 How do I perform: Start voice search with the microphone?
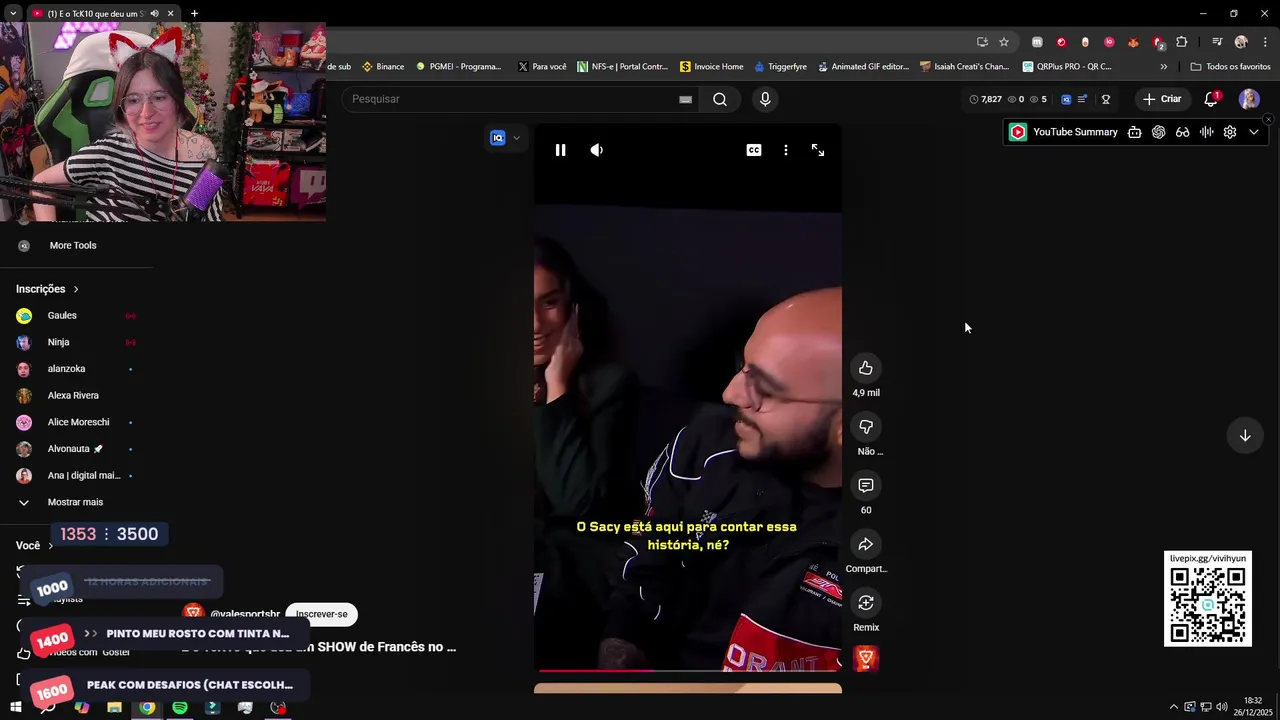(765, 99)
